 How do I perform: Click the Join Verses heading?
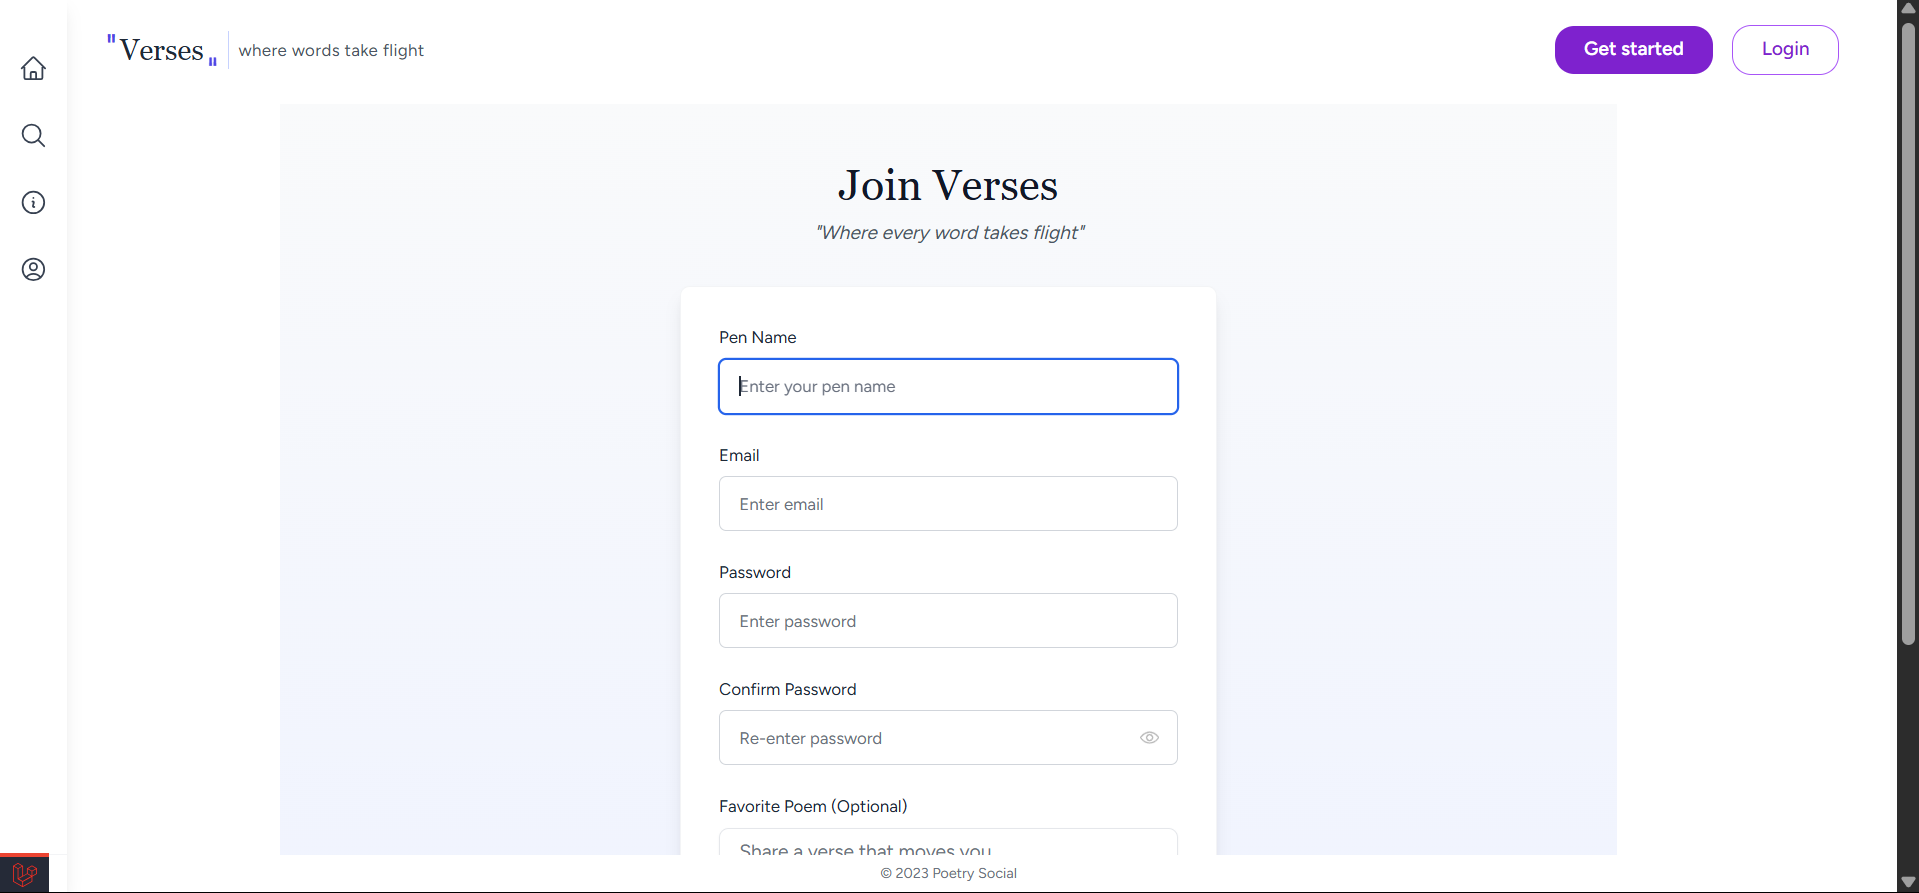(x=948, y=186)
